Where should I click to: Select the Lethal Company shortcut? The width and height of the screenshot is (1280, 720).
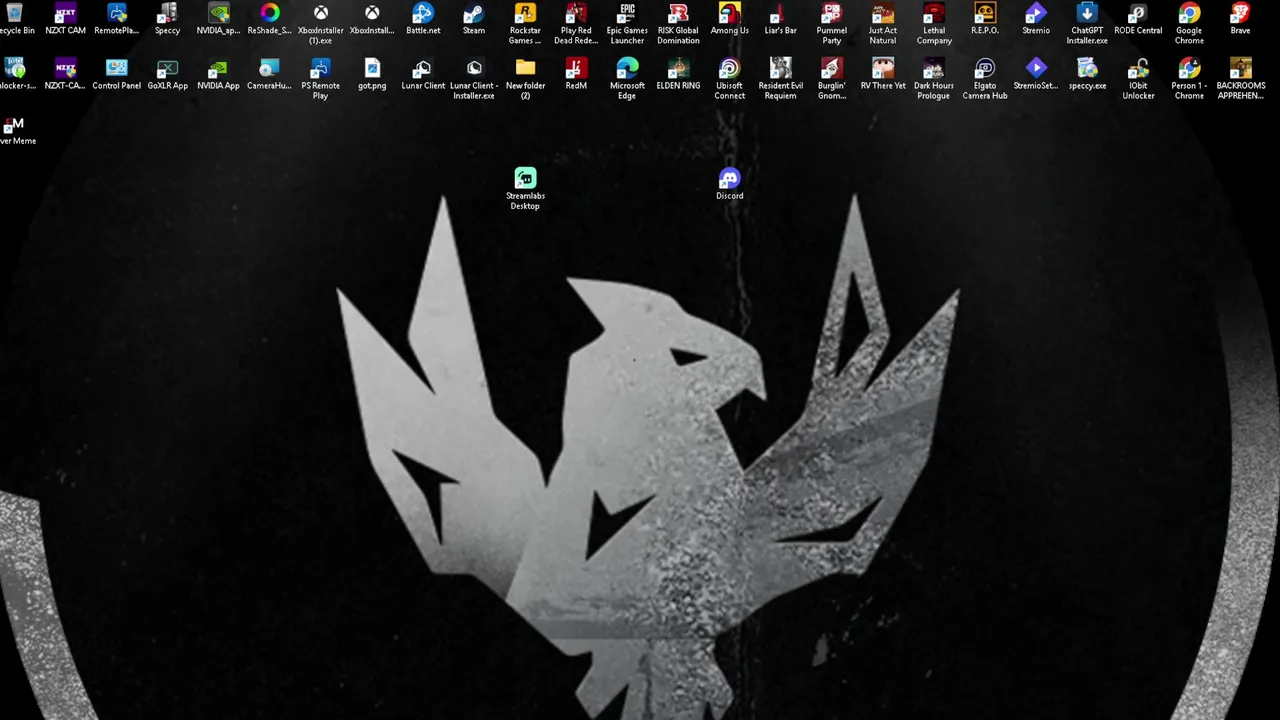(x=934, y=13)
